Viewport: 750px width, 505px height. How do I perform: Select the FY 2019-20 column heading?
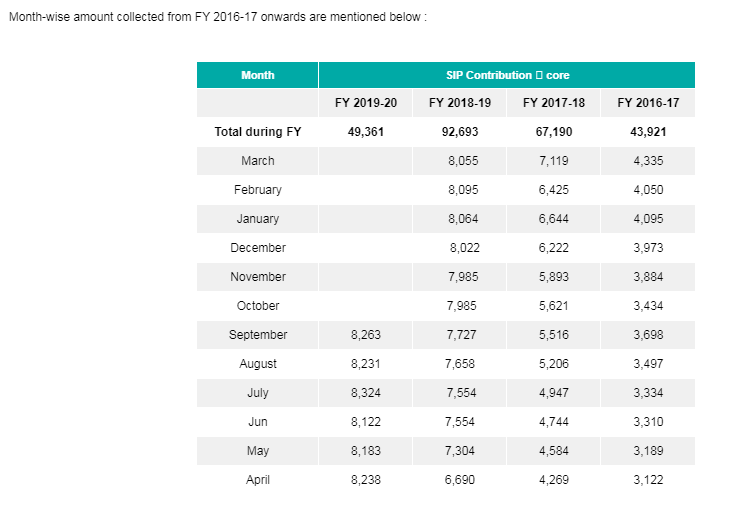(366, 103)
